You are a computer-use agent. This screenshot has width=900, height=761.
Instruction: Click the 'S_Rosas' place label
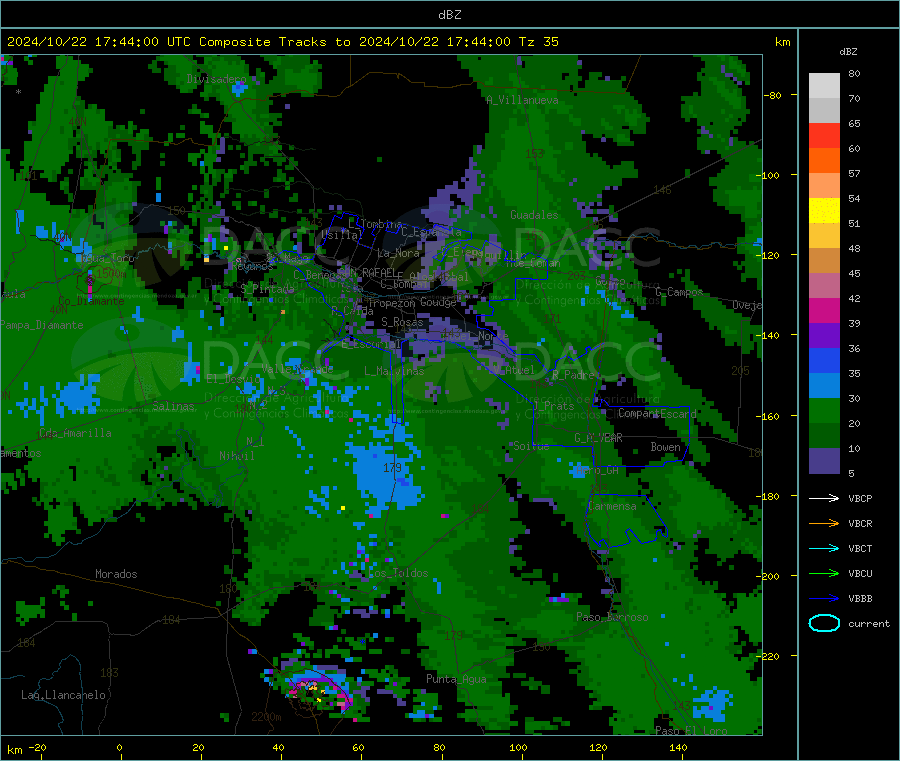click(x=402, y=322)
